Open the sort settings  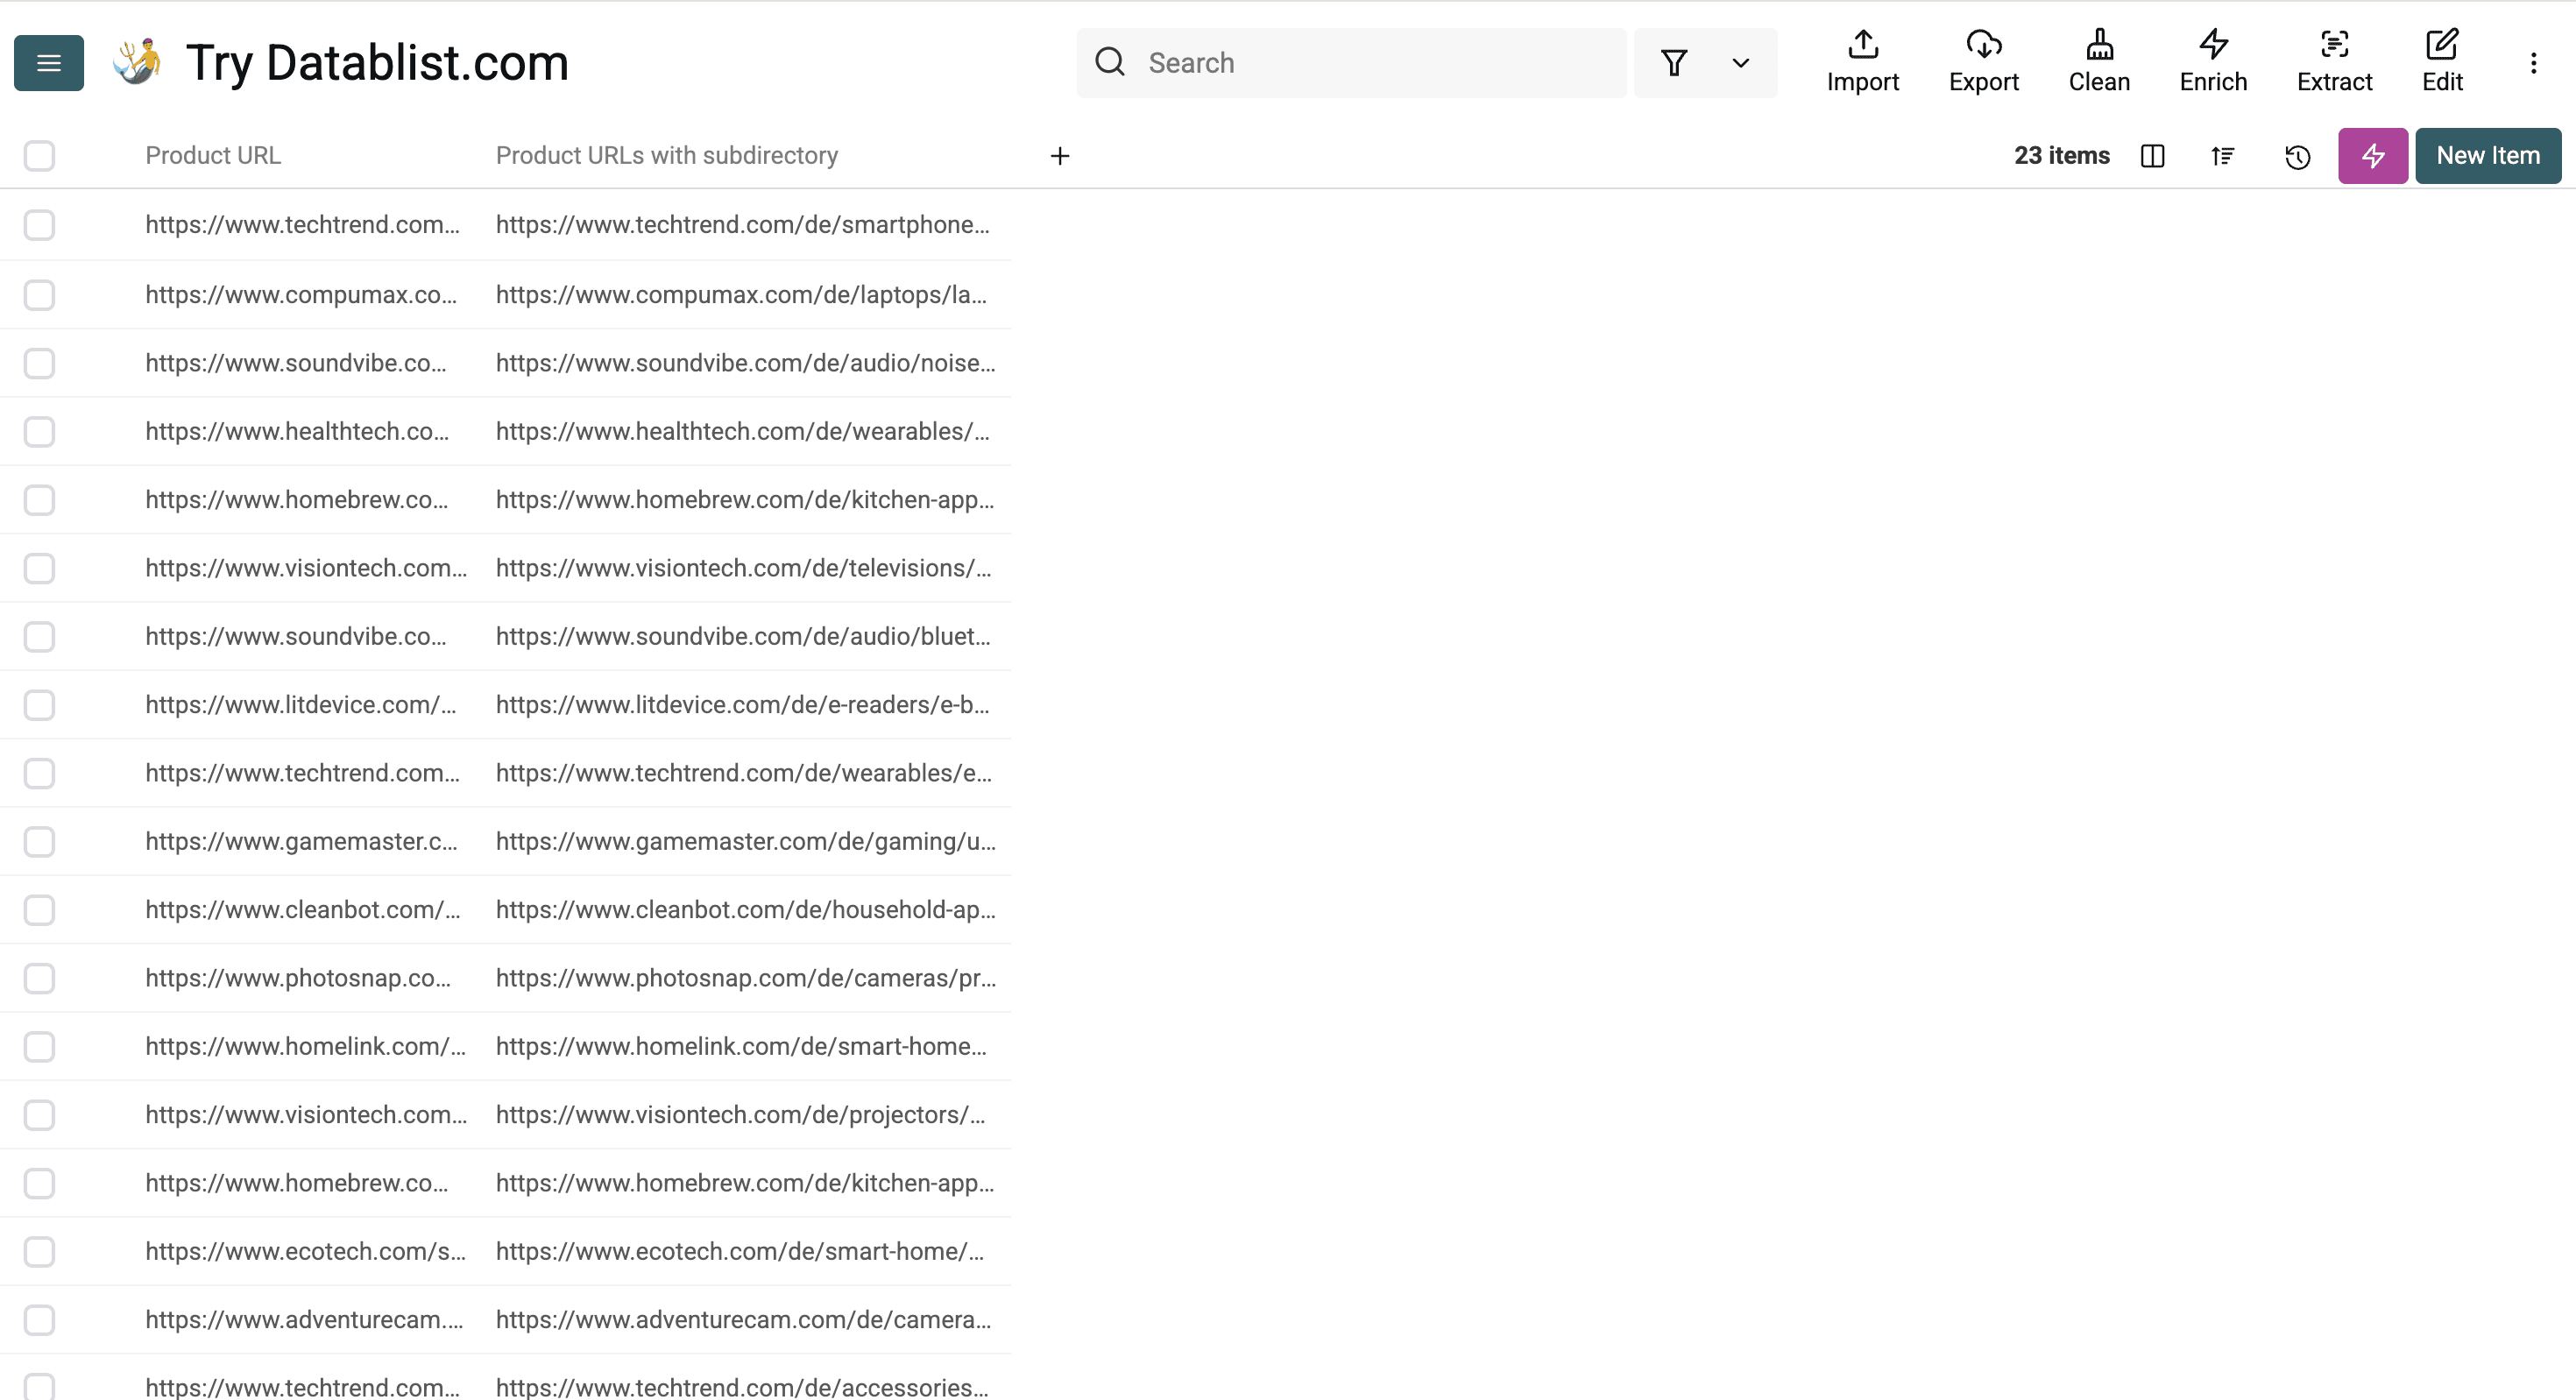click(2222, 156)
